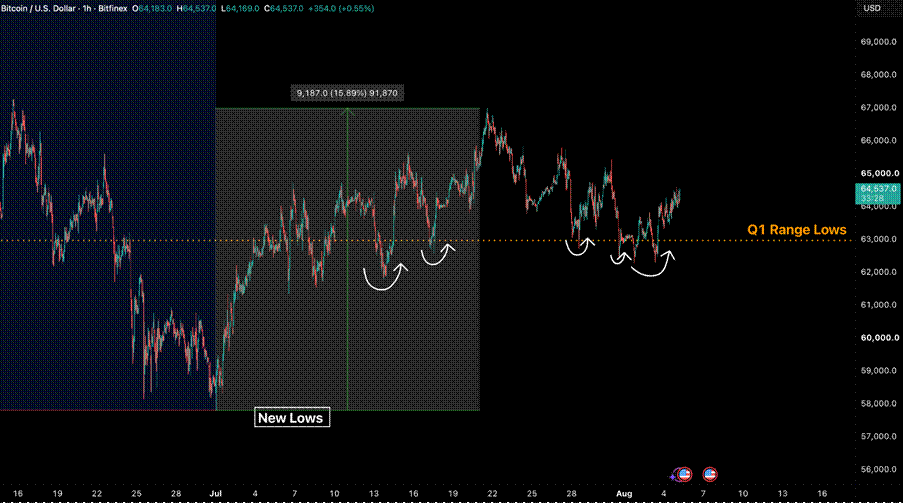Image resolution: width=903 pixels, height=503 pixels.
Task: Click the Aug label on the time axis
Action: (x=624, y=493)
